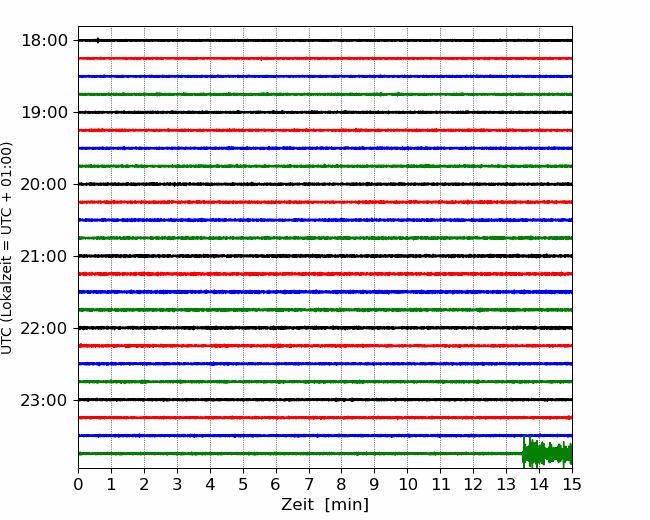
Task: Click the x-axis tick label 6
Action: [276, 484]
